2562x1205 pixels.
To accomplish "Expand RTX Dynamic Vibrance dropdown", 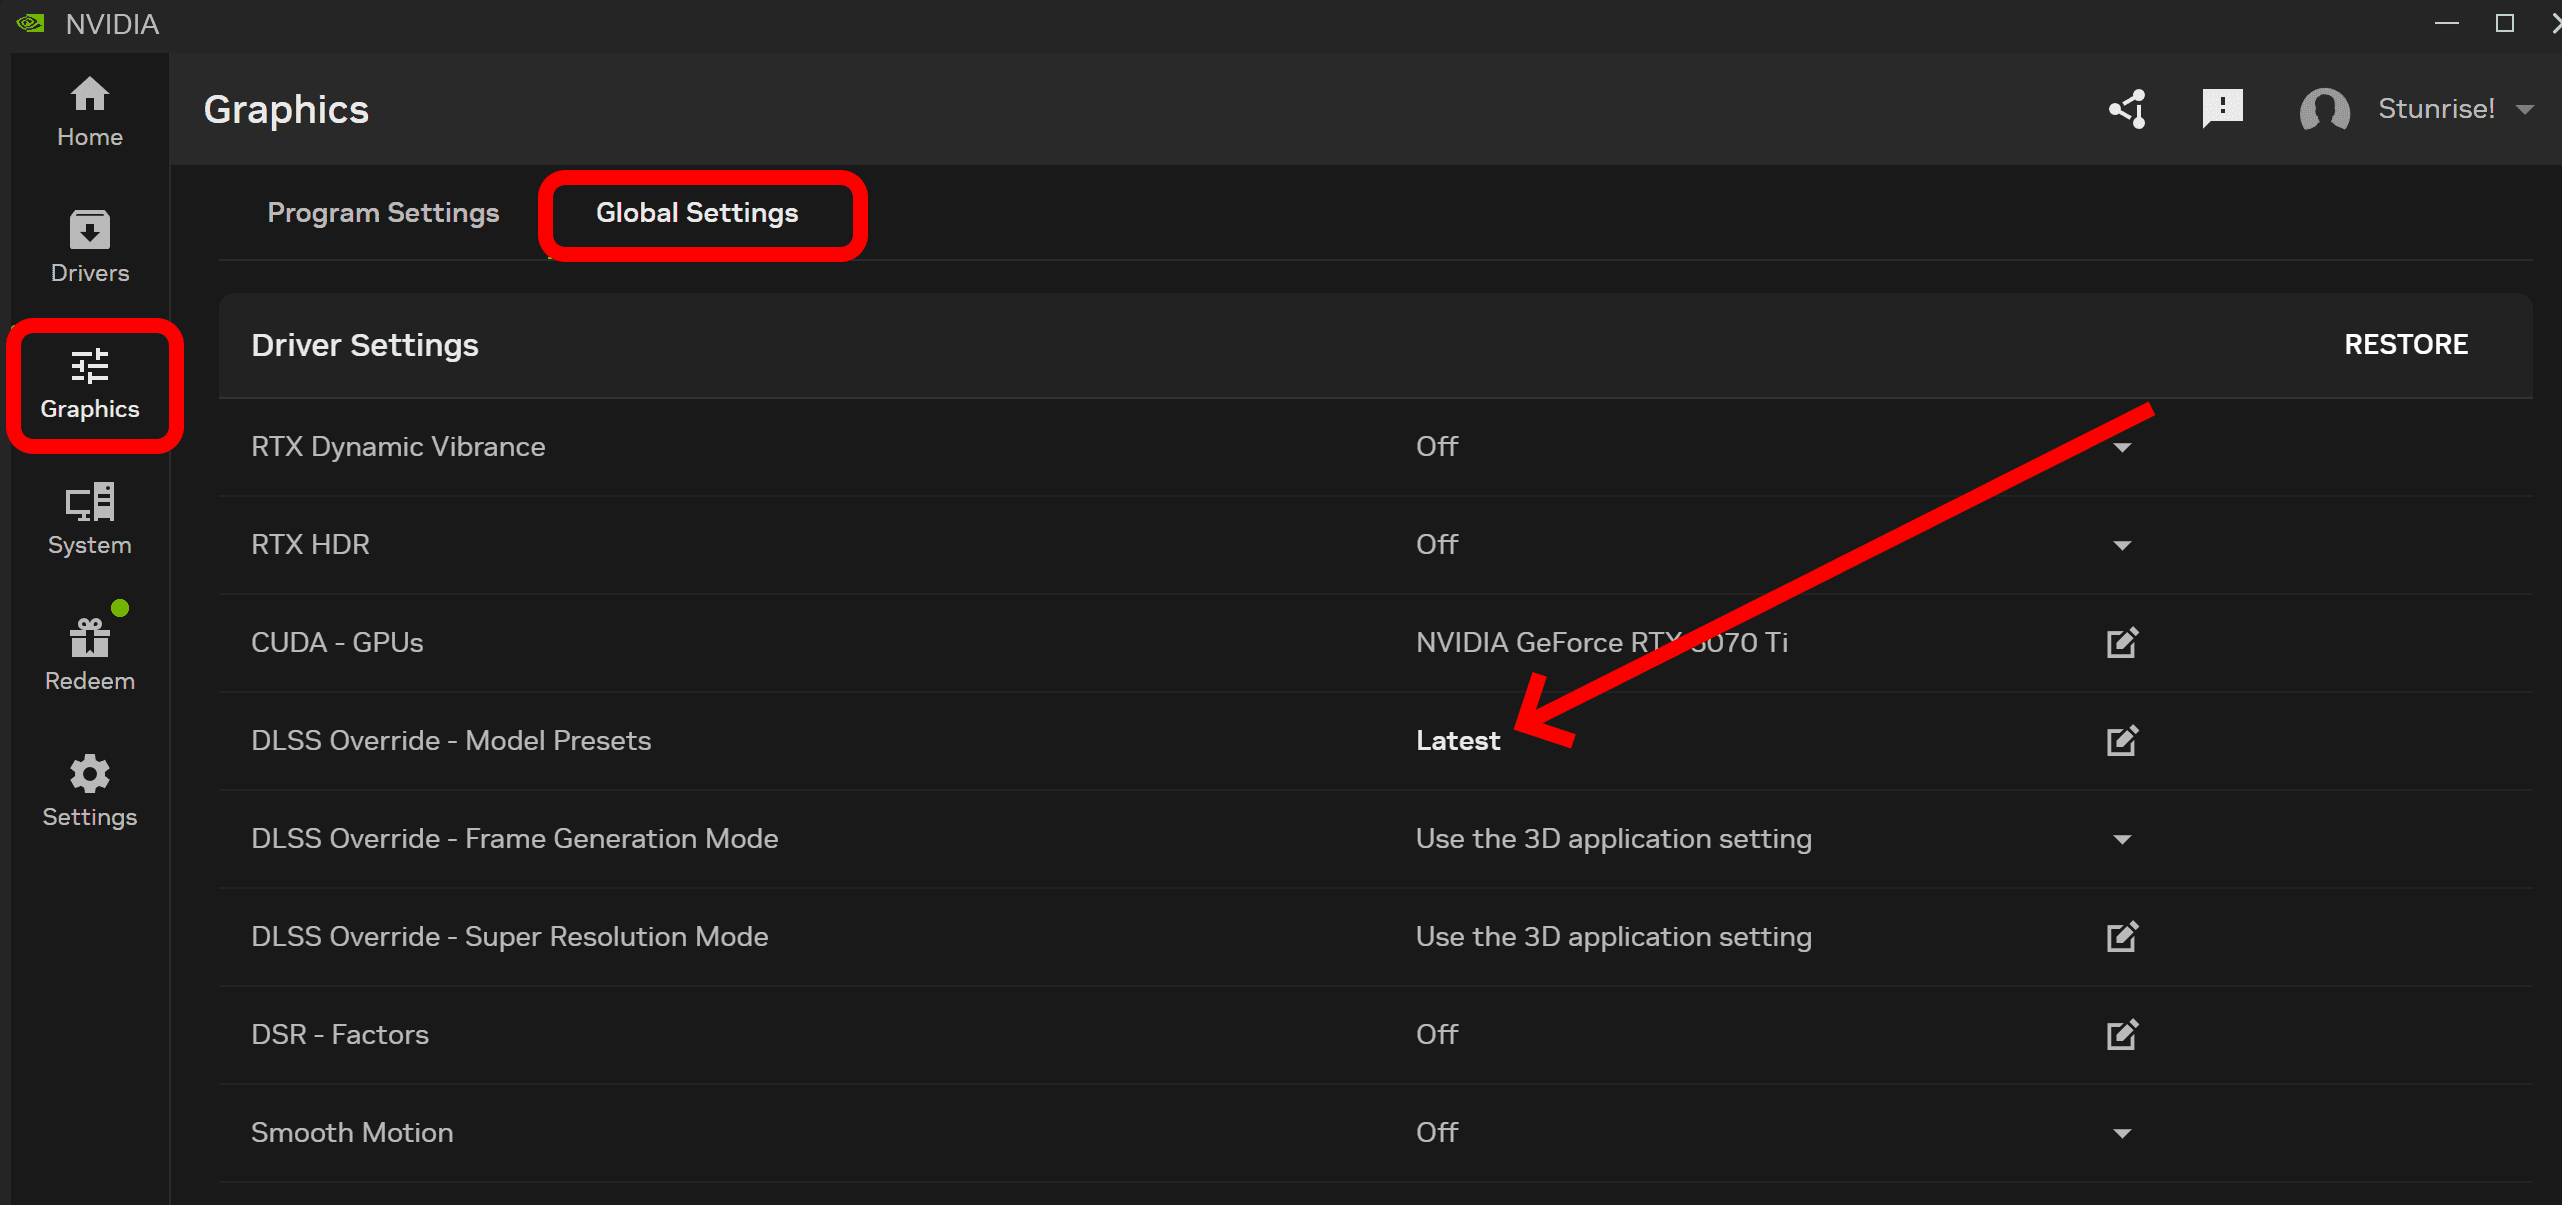I will 2121,448.
